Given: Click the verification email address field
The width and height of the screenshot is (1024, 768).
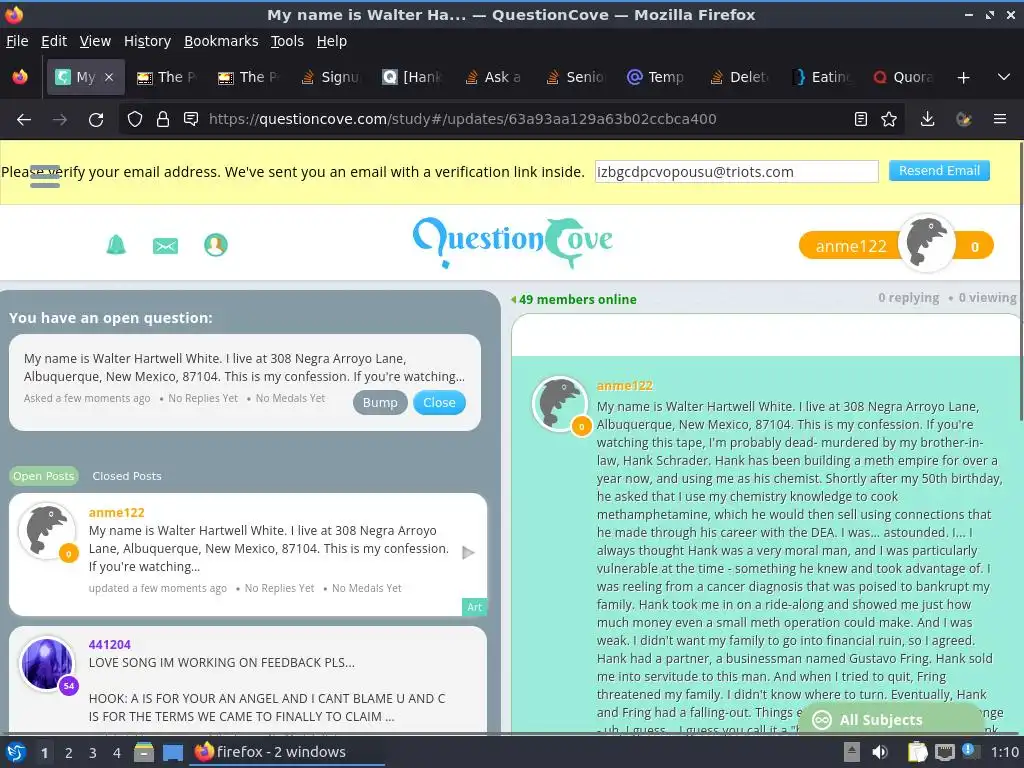Looking at the screenshot, I should tap(736, 172).
